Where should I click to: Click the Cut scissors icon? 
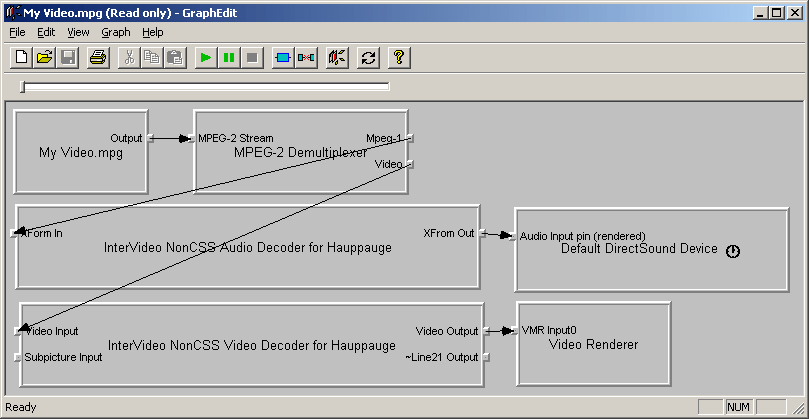(x=129, y=57)
